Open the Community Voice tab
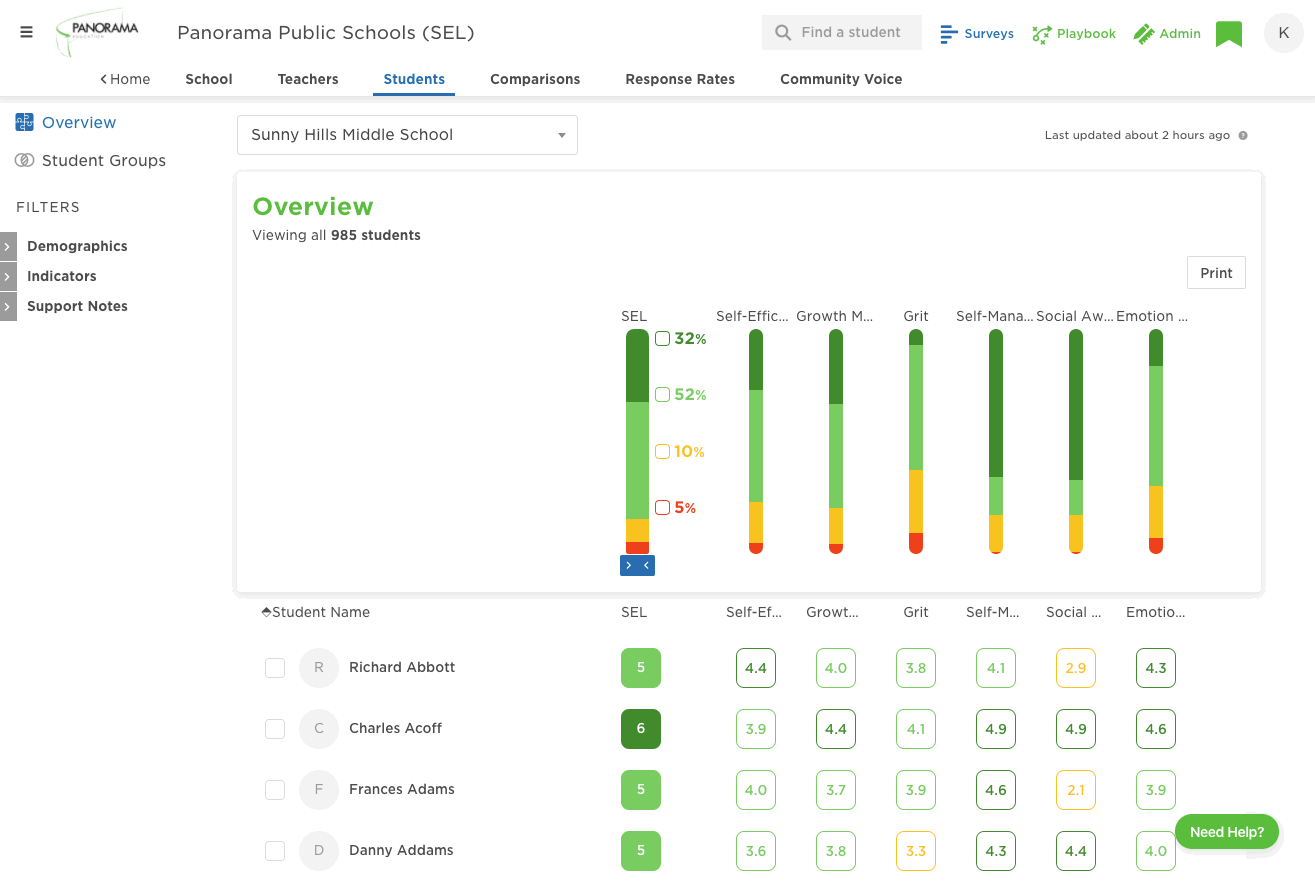The image size is (1315, 887). pyautogui.click(x=841, y=79)
